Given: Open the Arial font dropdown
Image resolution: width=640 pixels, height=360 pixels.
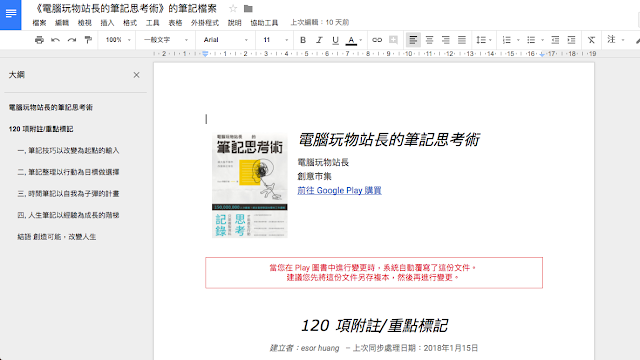Looking at the screenshot, I should (226, 40).
